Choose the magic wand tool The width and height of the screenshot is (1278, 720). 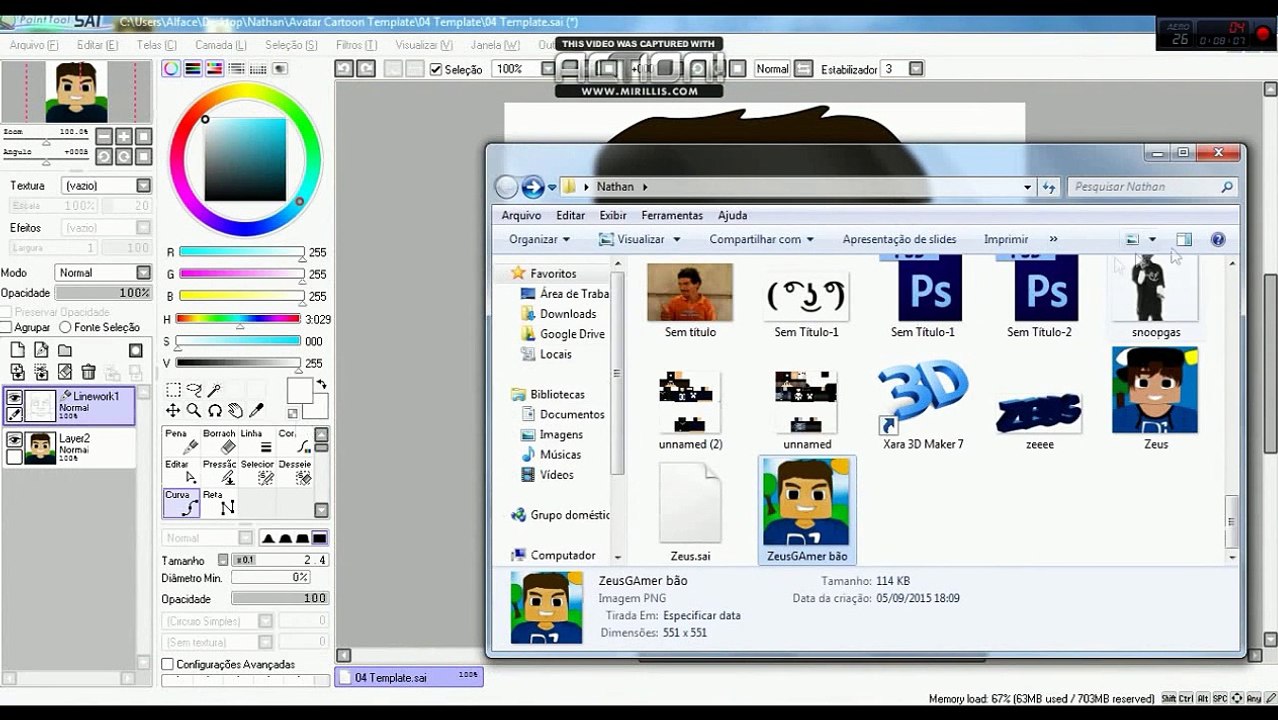tap(214, 390)
